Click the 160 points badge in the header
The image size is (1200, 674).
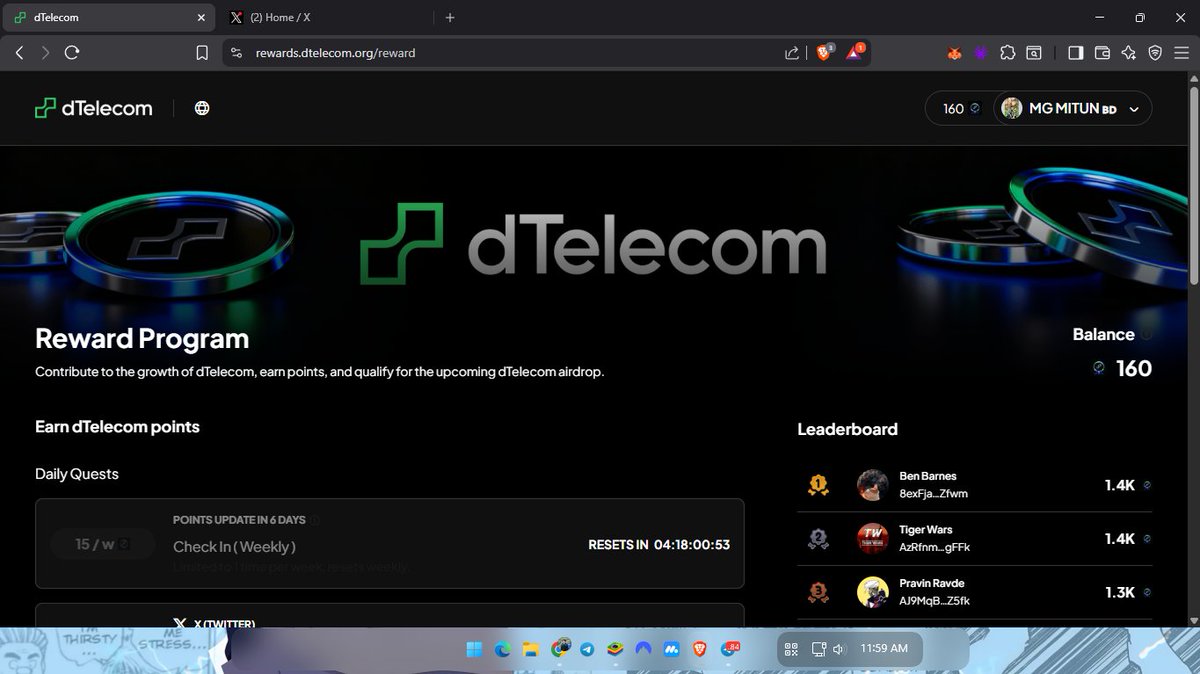(960, 108)
